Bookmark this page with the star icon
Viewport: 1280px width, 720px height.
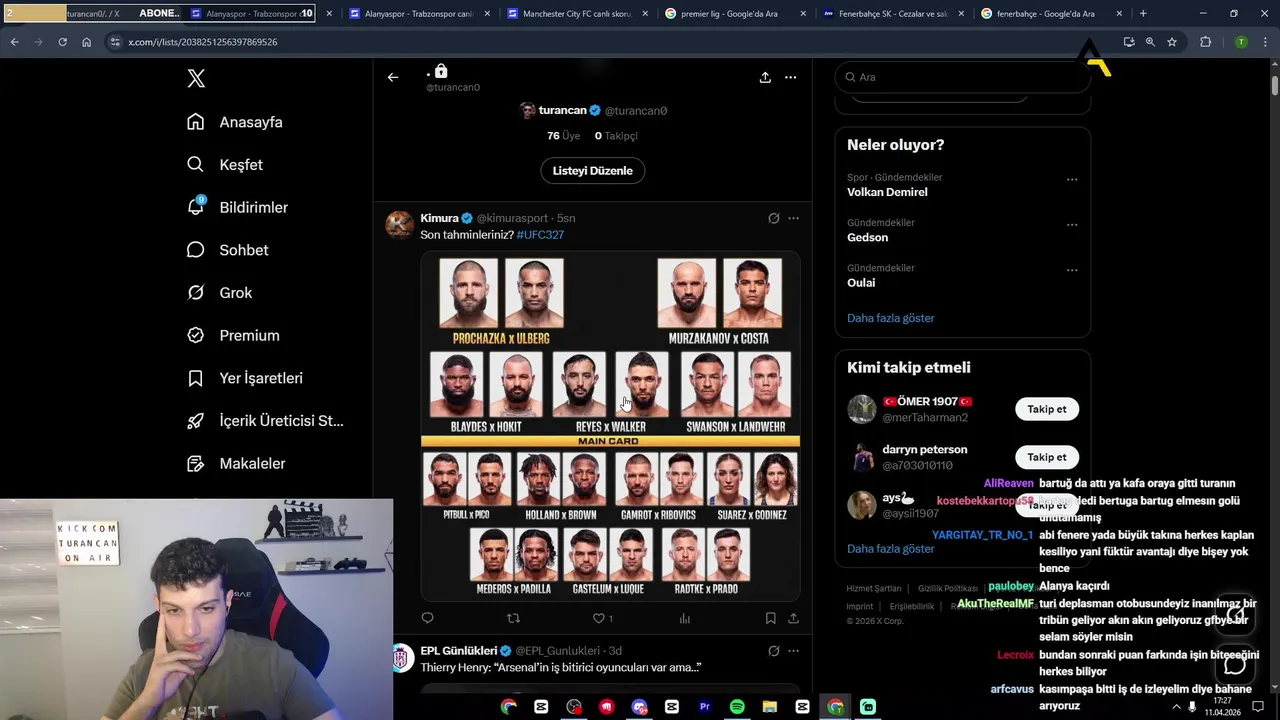click(x=1172, y=42)
